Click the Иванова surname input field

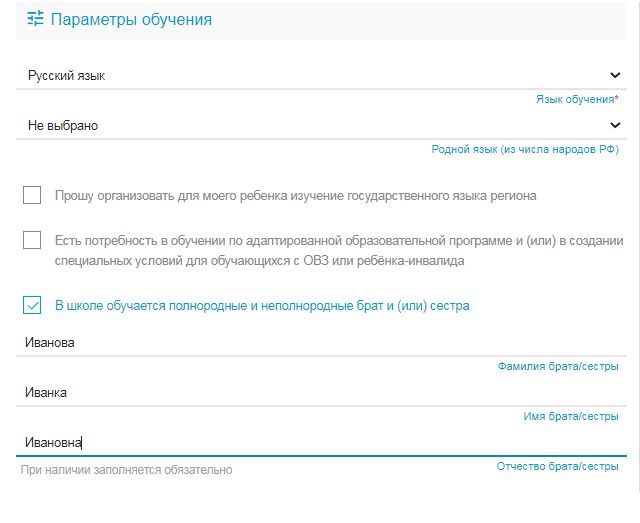point(321,343)
